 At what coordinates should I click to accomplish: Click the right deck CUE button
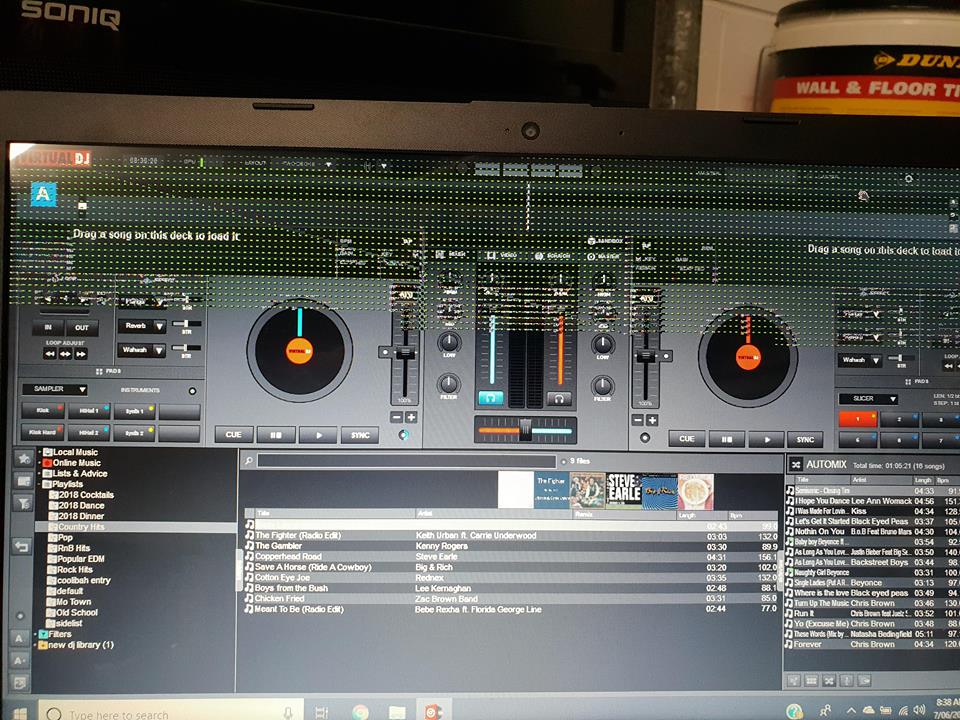pos(687,439)
